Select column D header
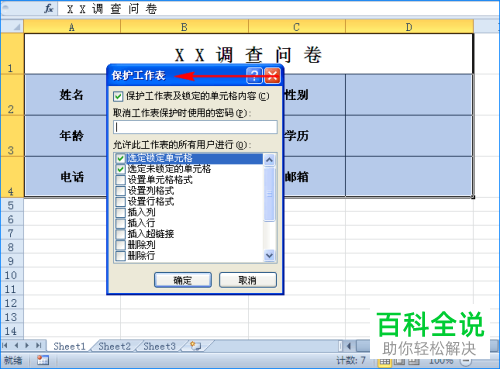The height and width of the screenshot is (369, 500). tap(409, 27)
